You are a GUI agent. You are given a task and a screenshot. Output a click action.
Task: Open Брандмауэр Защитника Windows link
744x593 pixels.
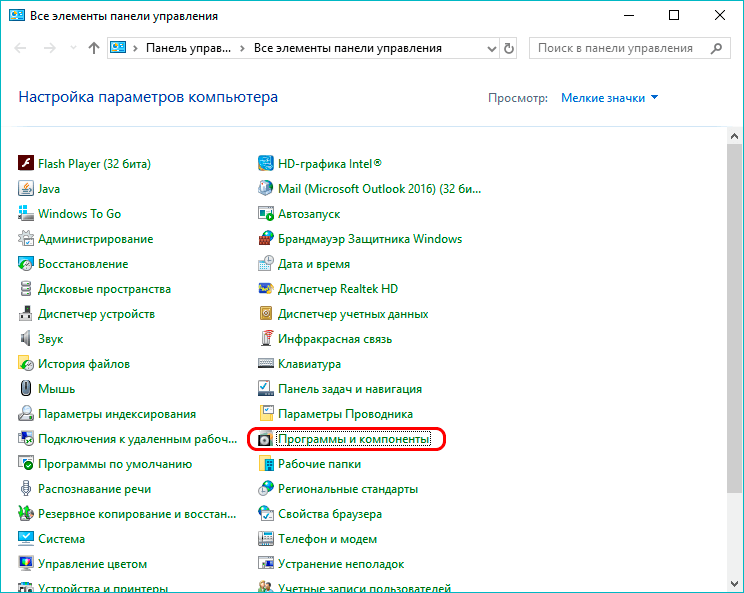370,238
